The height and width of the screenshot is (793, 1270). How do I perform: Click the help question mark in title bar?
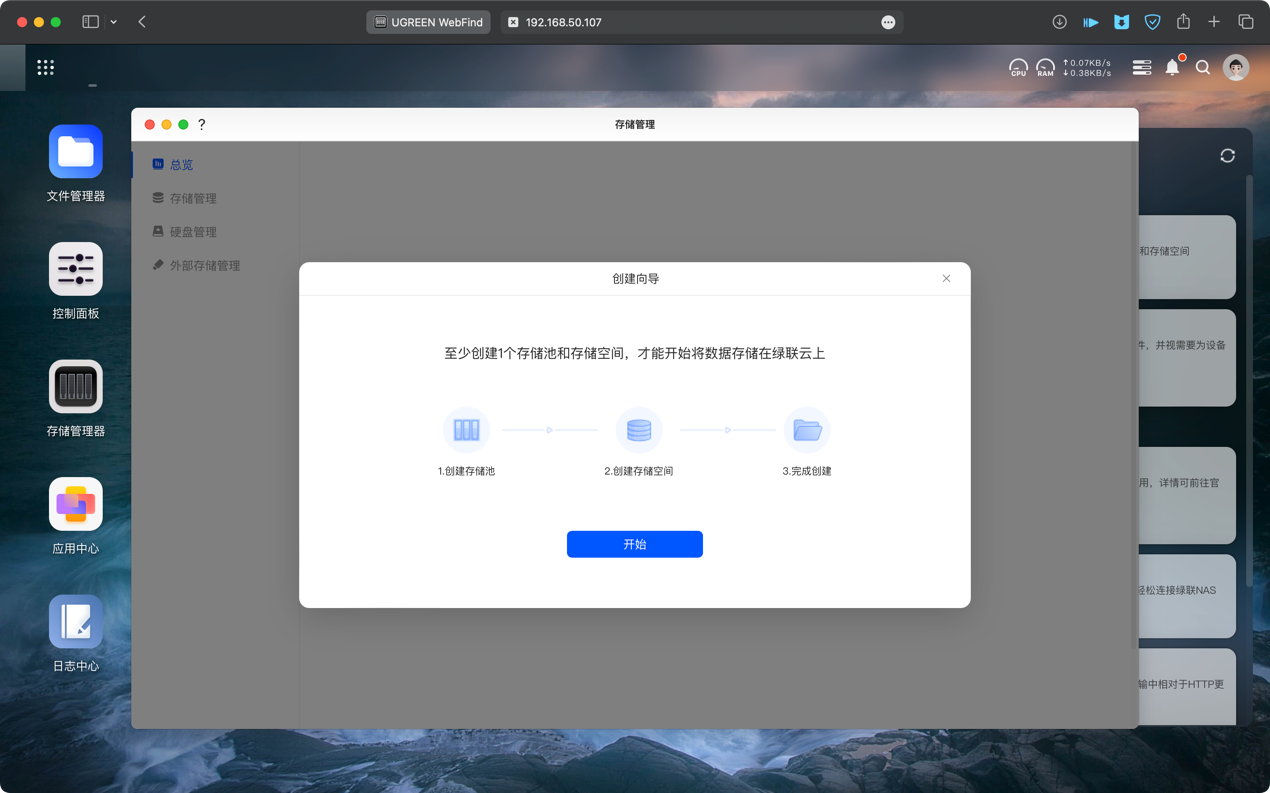tap(202, 125)
